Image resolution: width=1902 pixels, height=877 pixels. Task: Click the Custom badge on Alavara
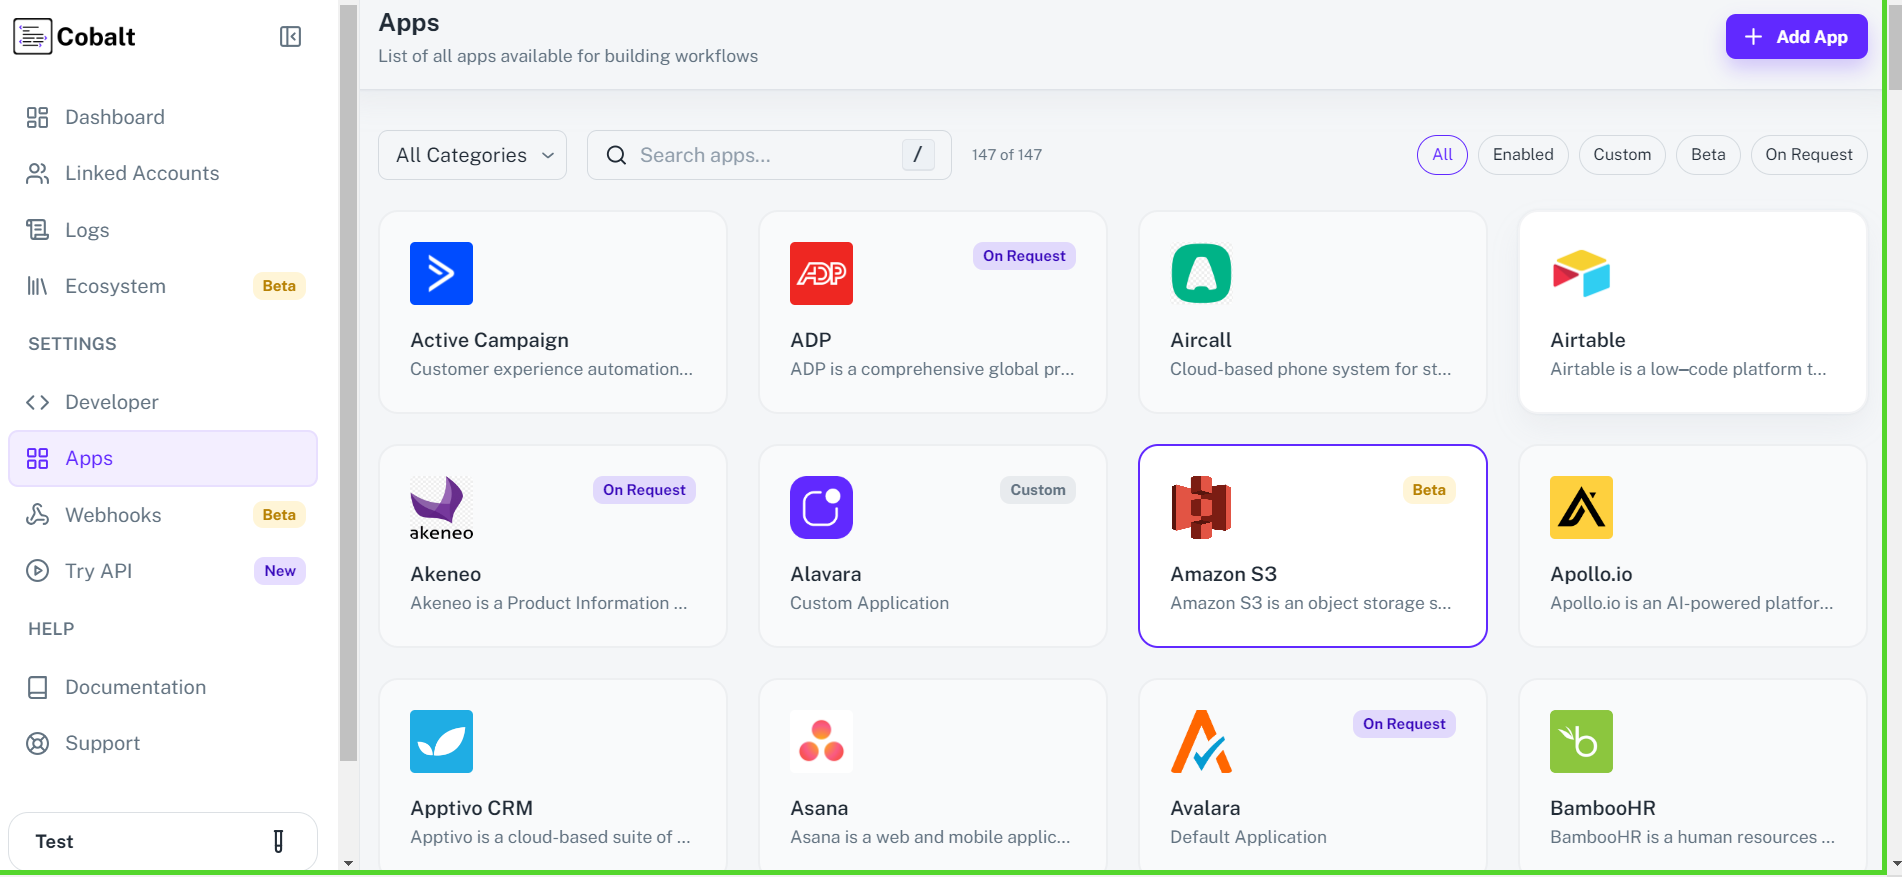[1037, 490]
